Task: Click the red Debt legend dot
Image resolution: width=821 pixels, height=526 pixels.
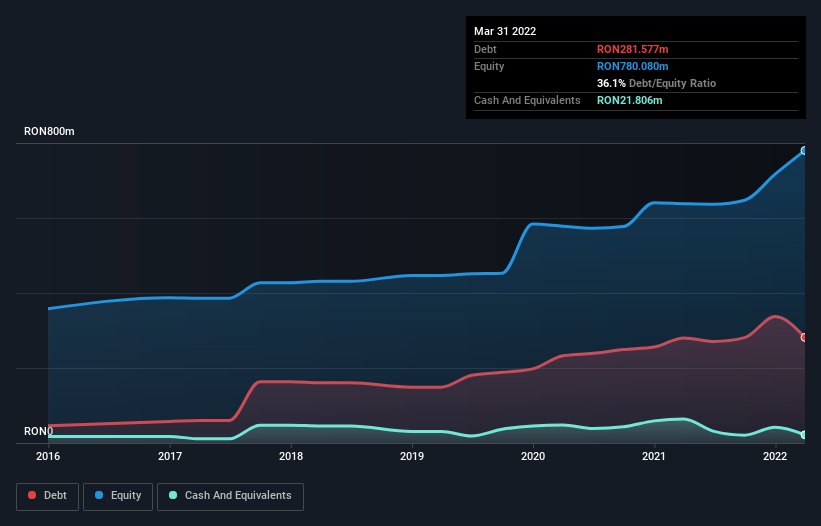Action: coord(32,495)
